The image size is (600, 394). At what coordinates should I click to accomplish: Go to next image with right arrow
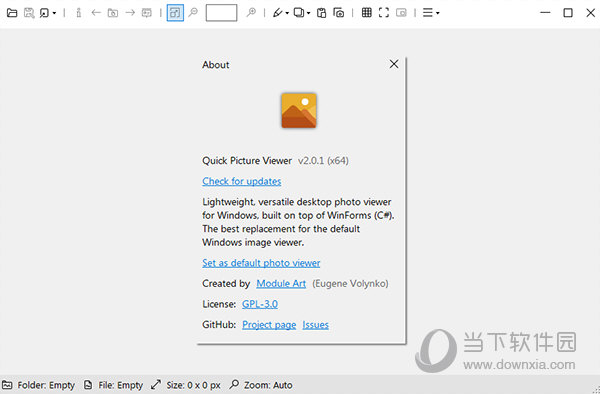tap(130, 13)
